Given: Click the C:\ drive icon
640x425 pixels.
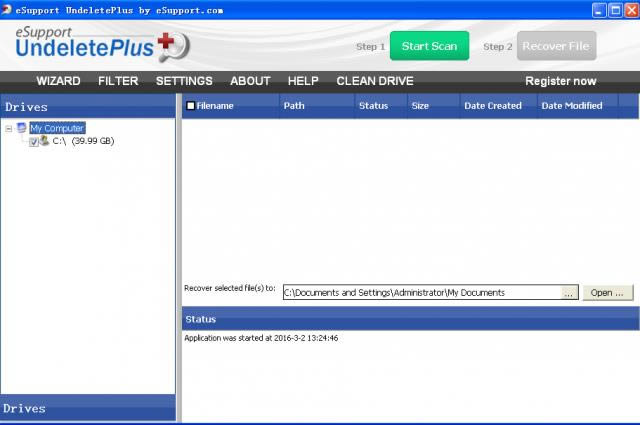Looking at the screenshot, I should point(45,141).
